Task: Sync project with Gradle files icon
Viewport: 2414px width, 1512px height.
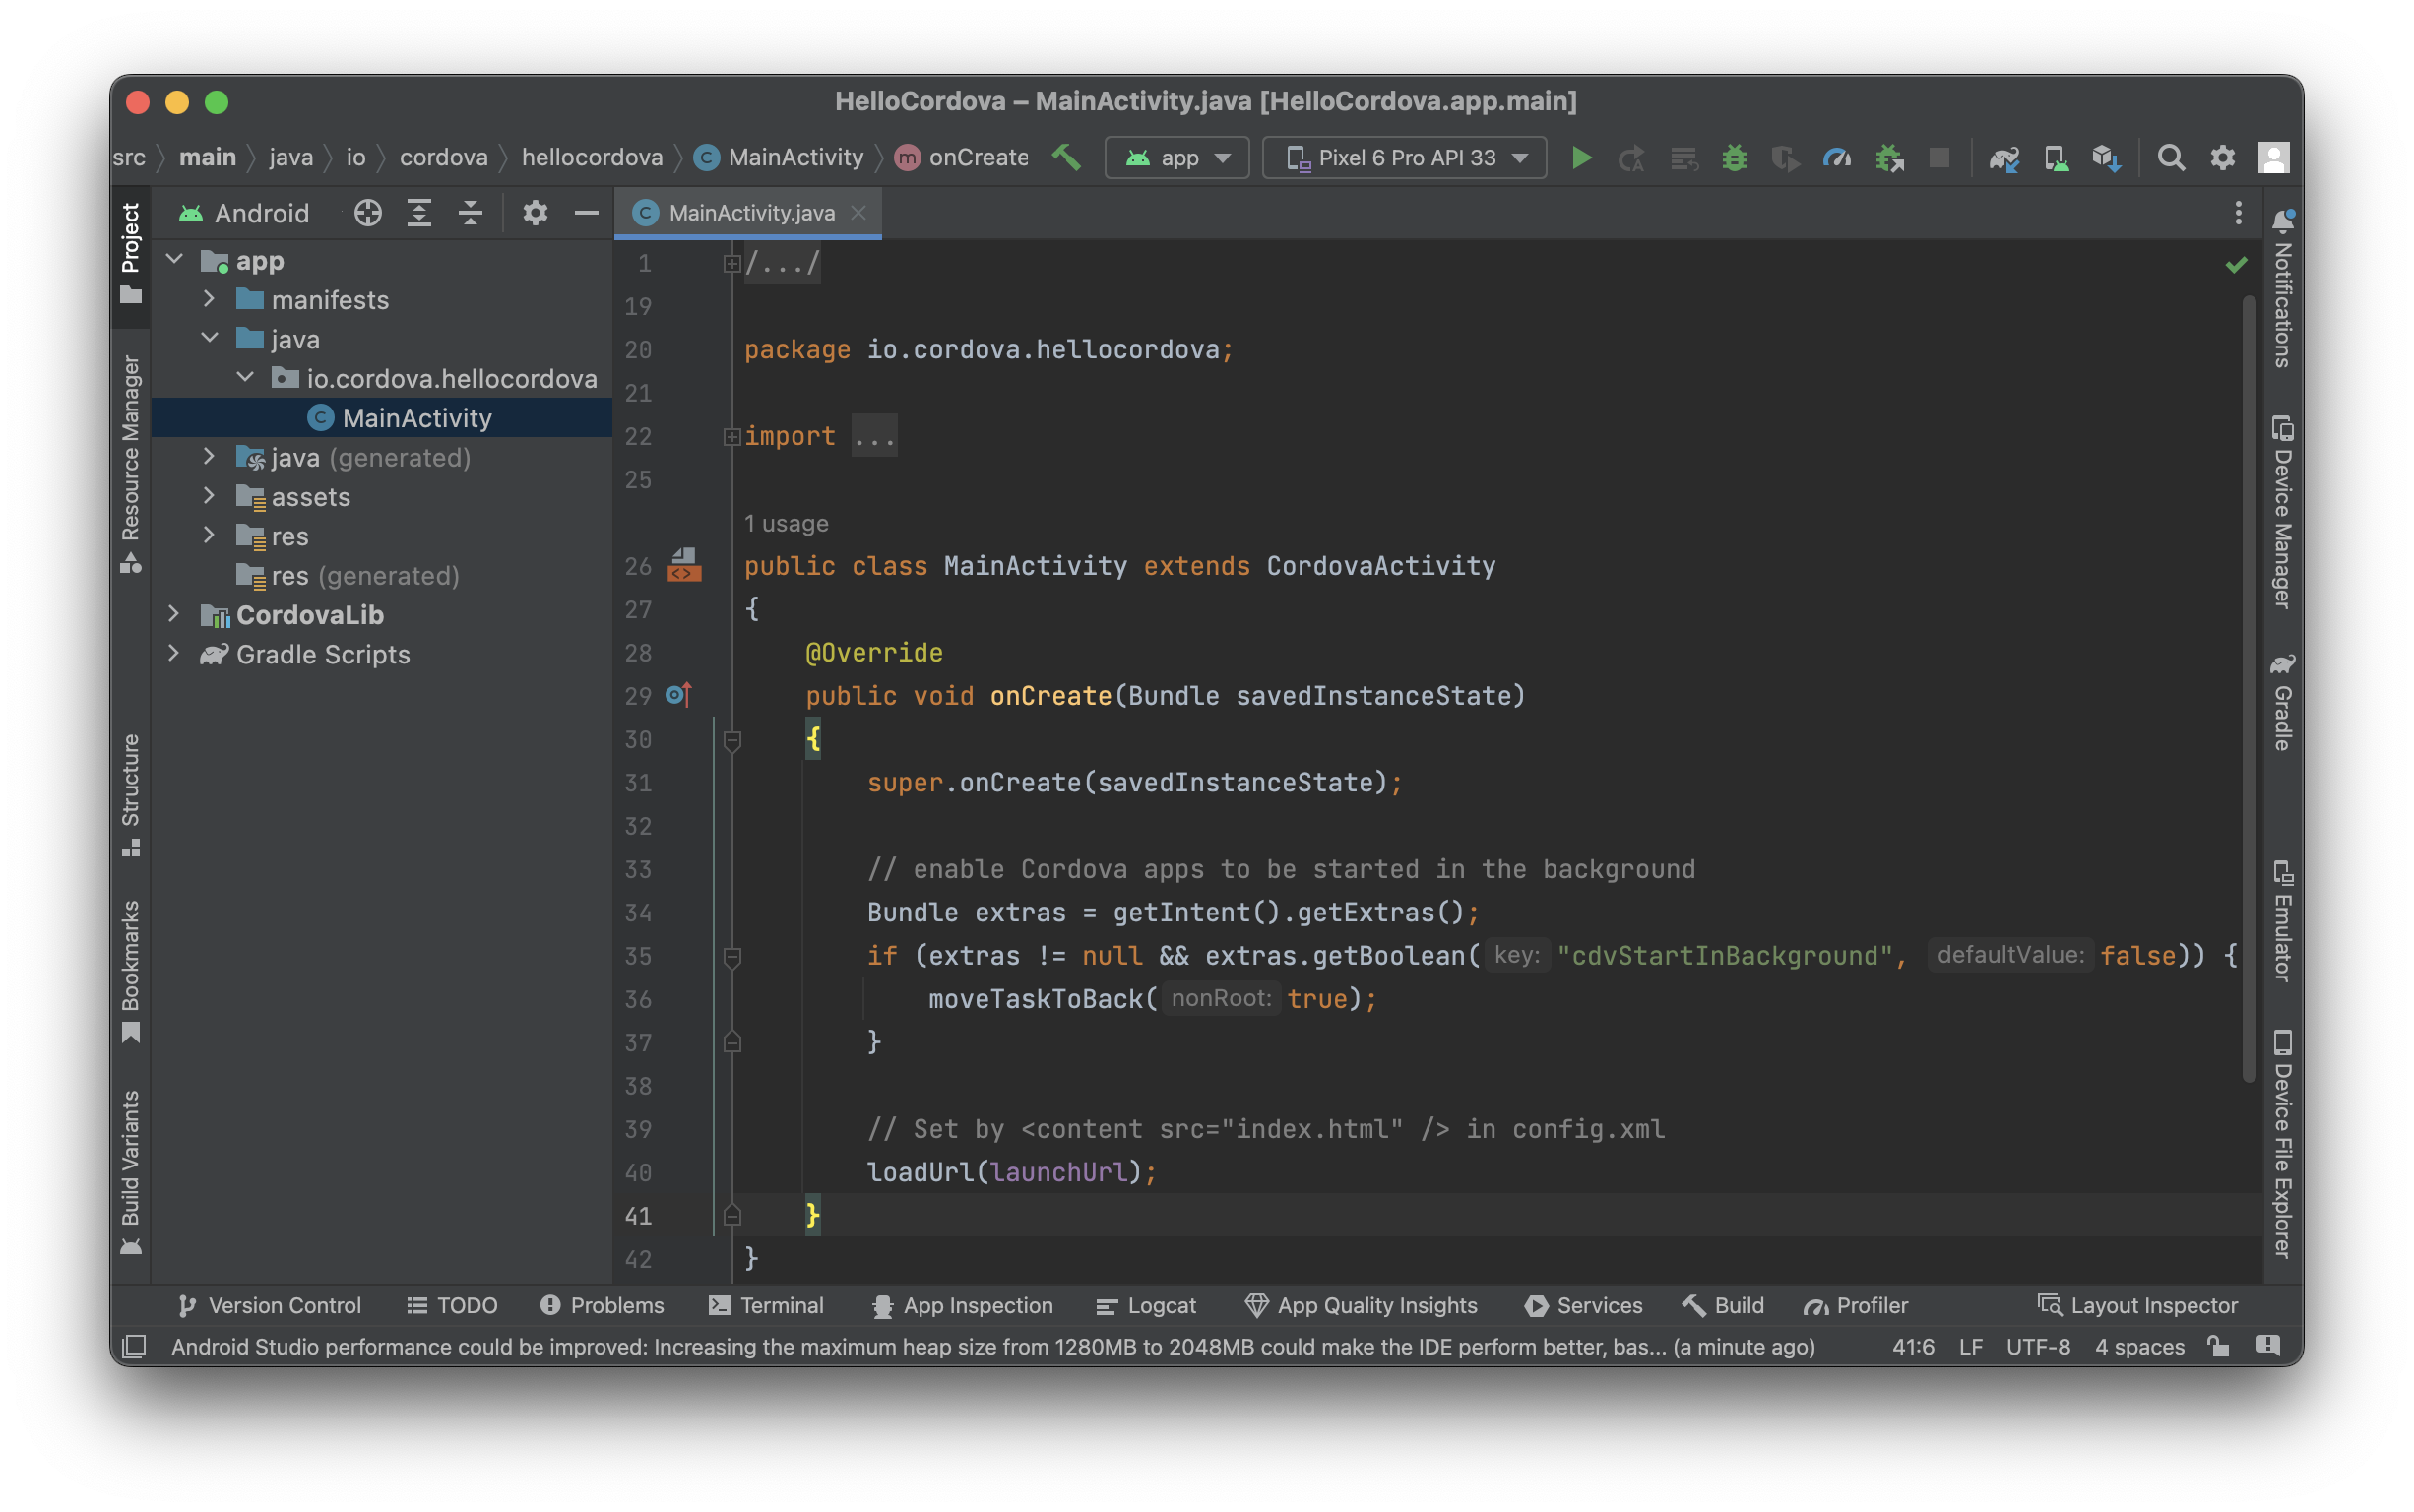Action: pyautogui.click(x=2003, y=158)
